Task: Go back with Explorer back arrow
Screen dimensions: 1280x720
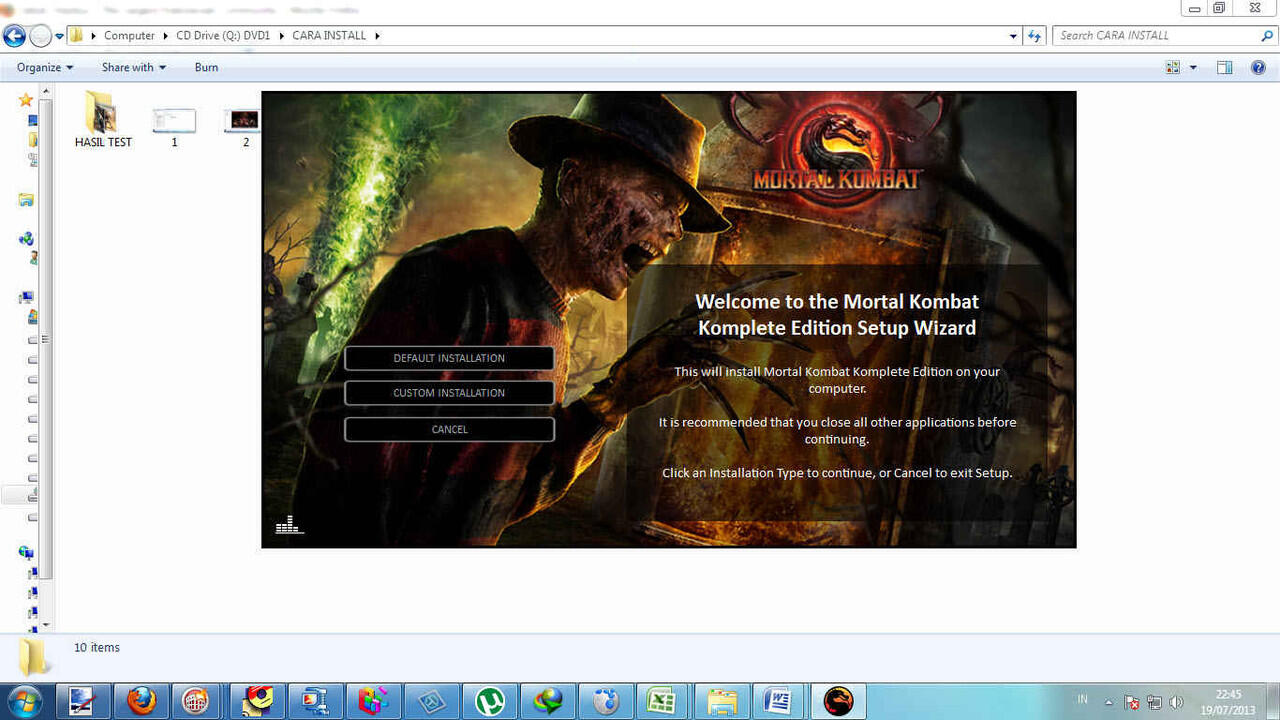Action: click(14, 36)
